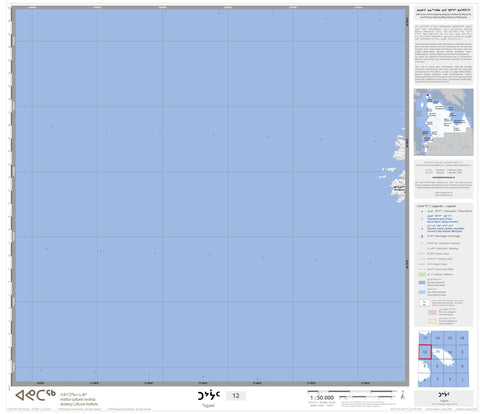Image resolution: width=480 pixels, height=414 pixels.
Task: Select the red-highlighted cell 12 in the index grid
Action: [x=425, y=352]
